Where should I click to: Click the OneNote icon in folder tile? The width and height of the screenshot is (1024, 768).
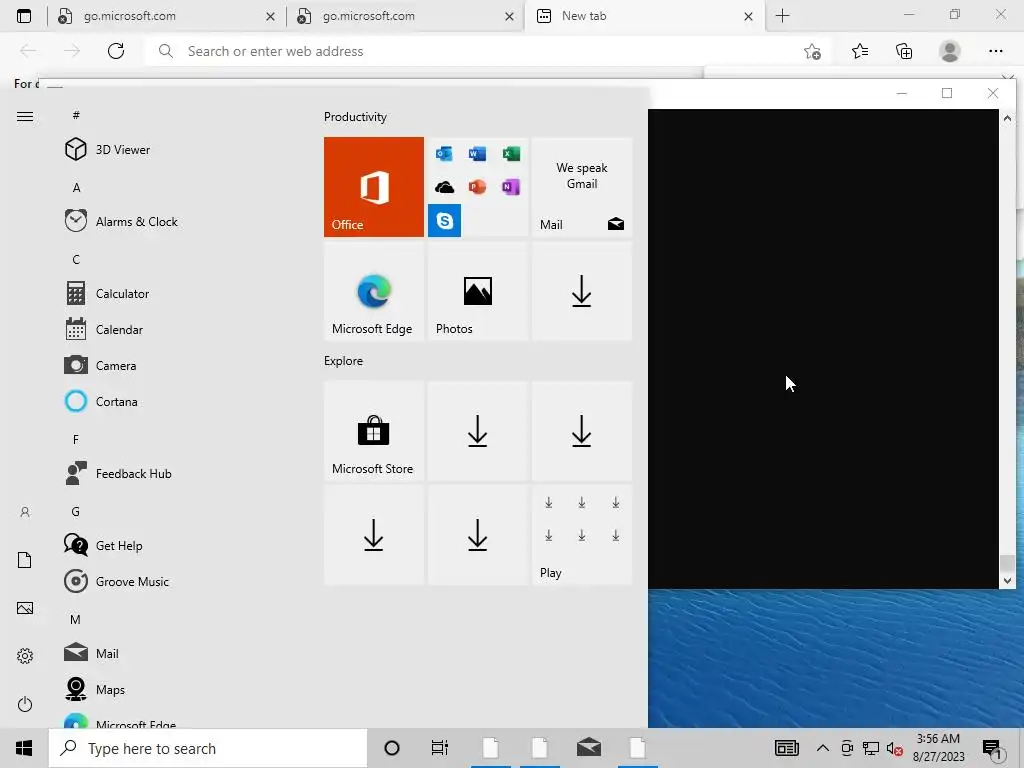pyautogui.click(x=511, y=187)
